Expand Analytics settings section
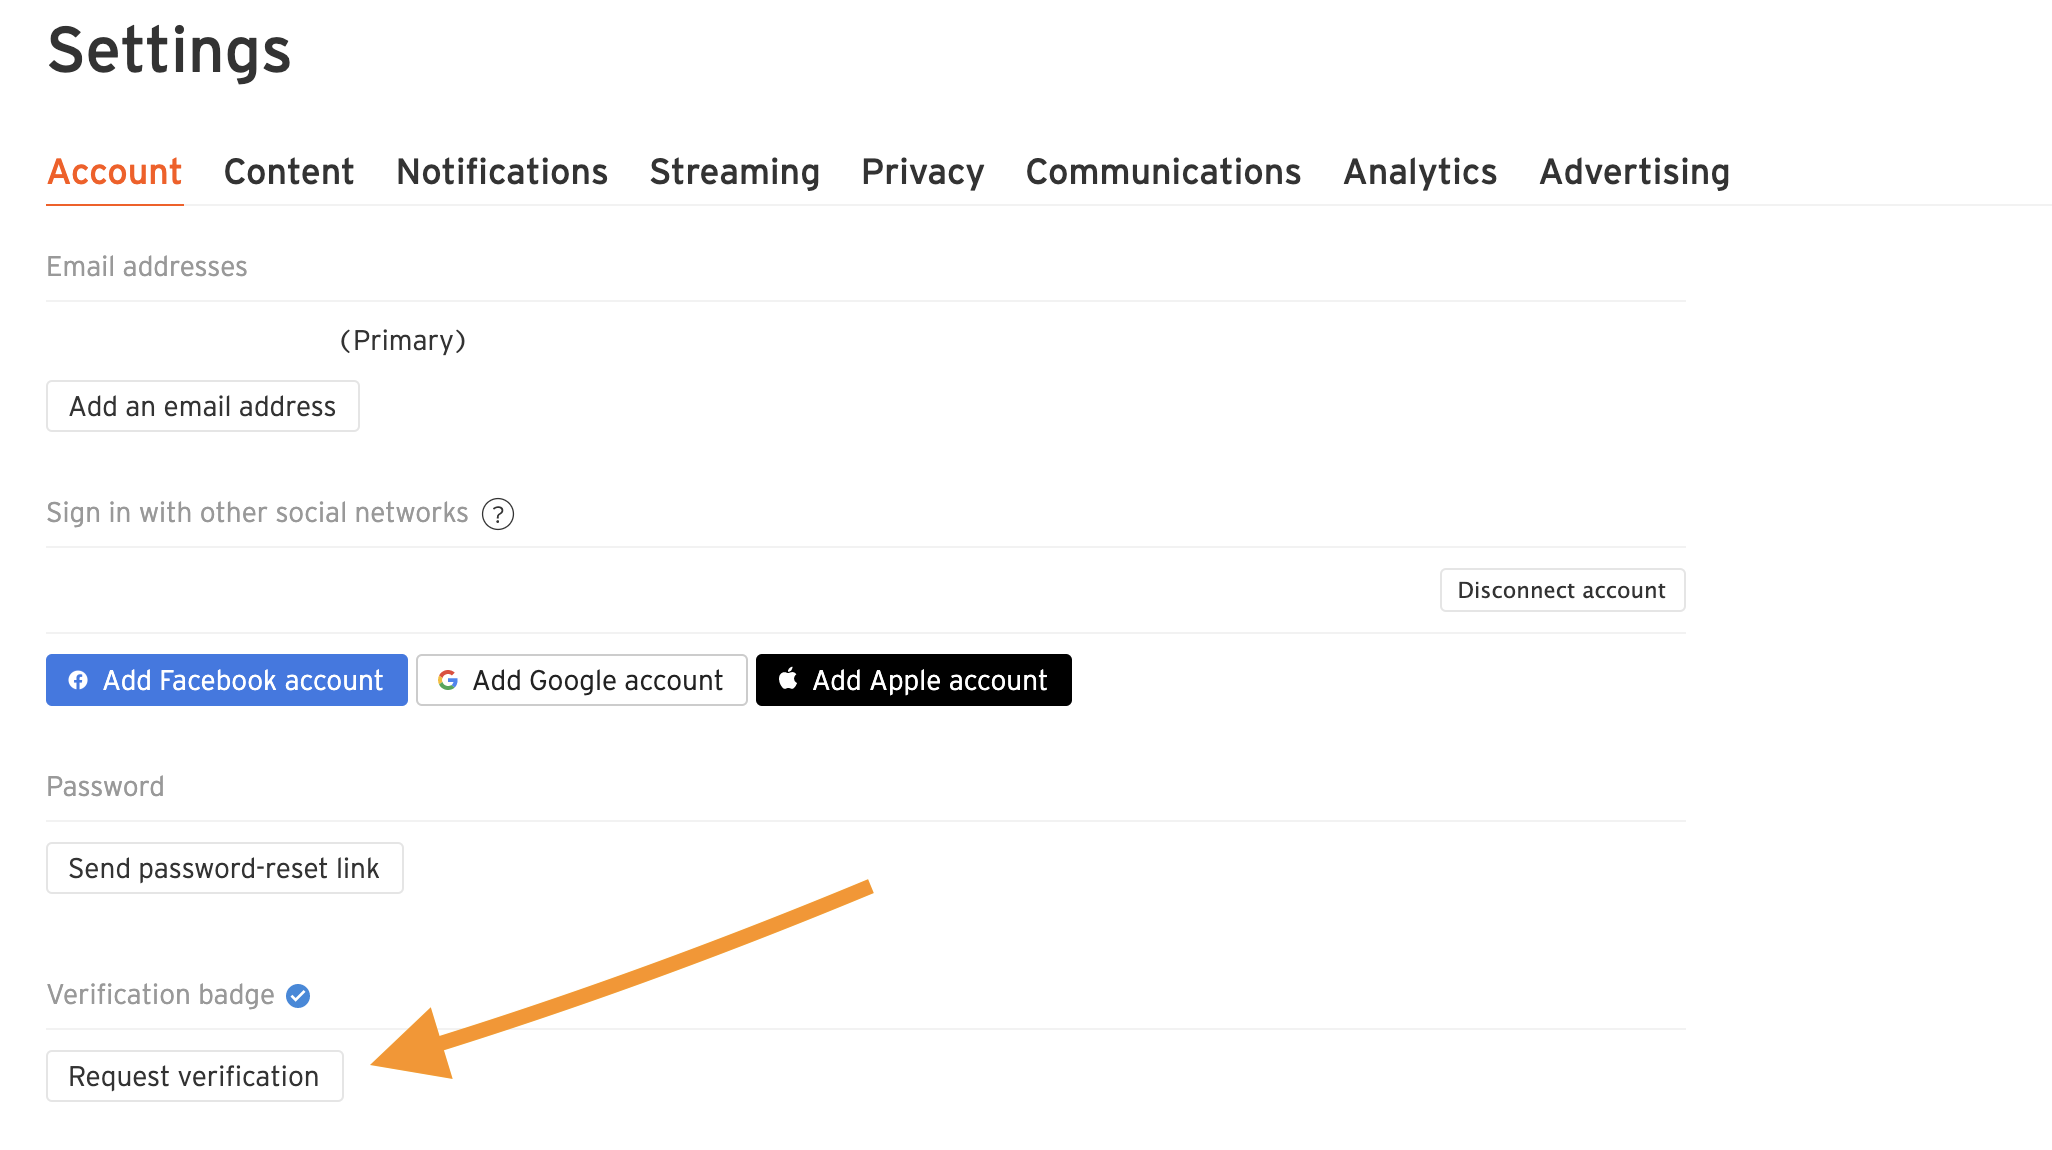Image resolution: width=2052 pixels, height=1150 pixels. (x=1418, y=172)
